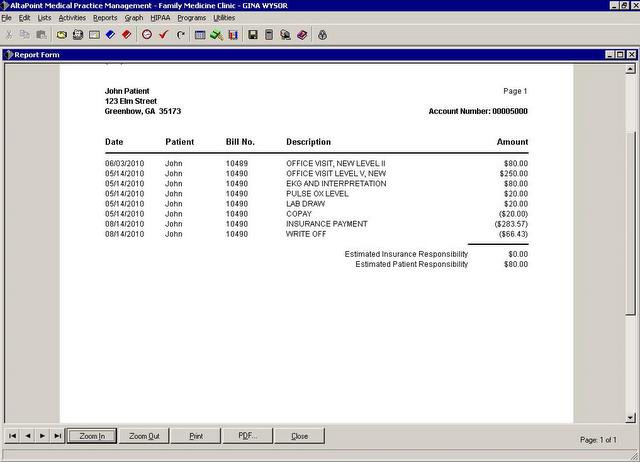Go to the last report page
This screenshot has height=462, width=640.
(x=58, y=436)
